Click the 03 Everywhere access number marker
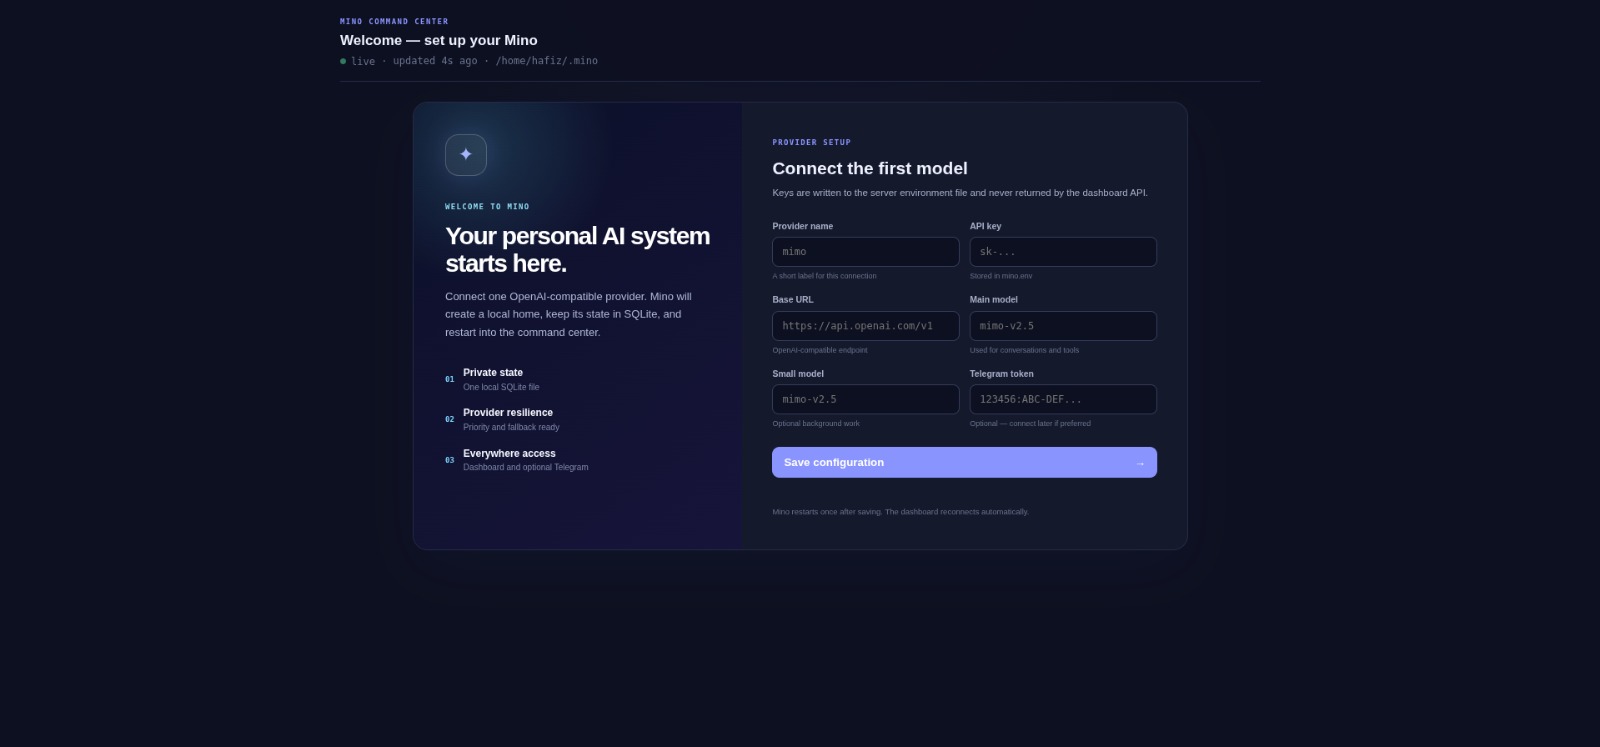This screenshot has height=747, width=1600. 450,461
